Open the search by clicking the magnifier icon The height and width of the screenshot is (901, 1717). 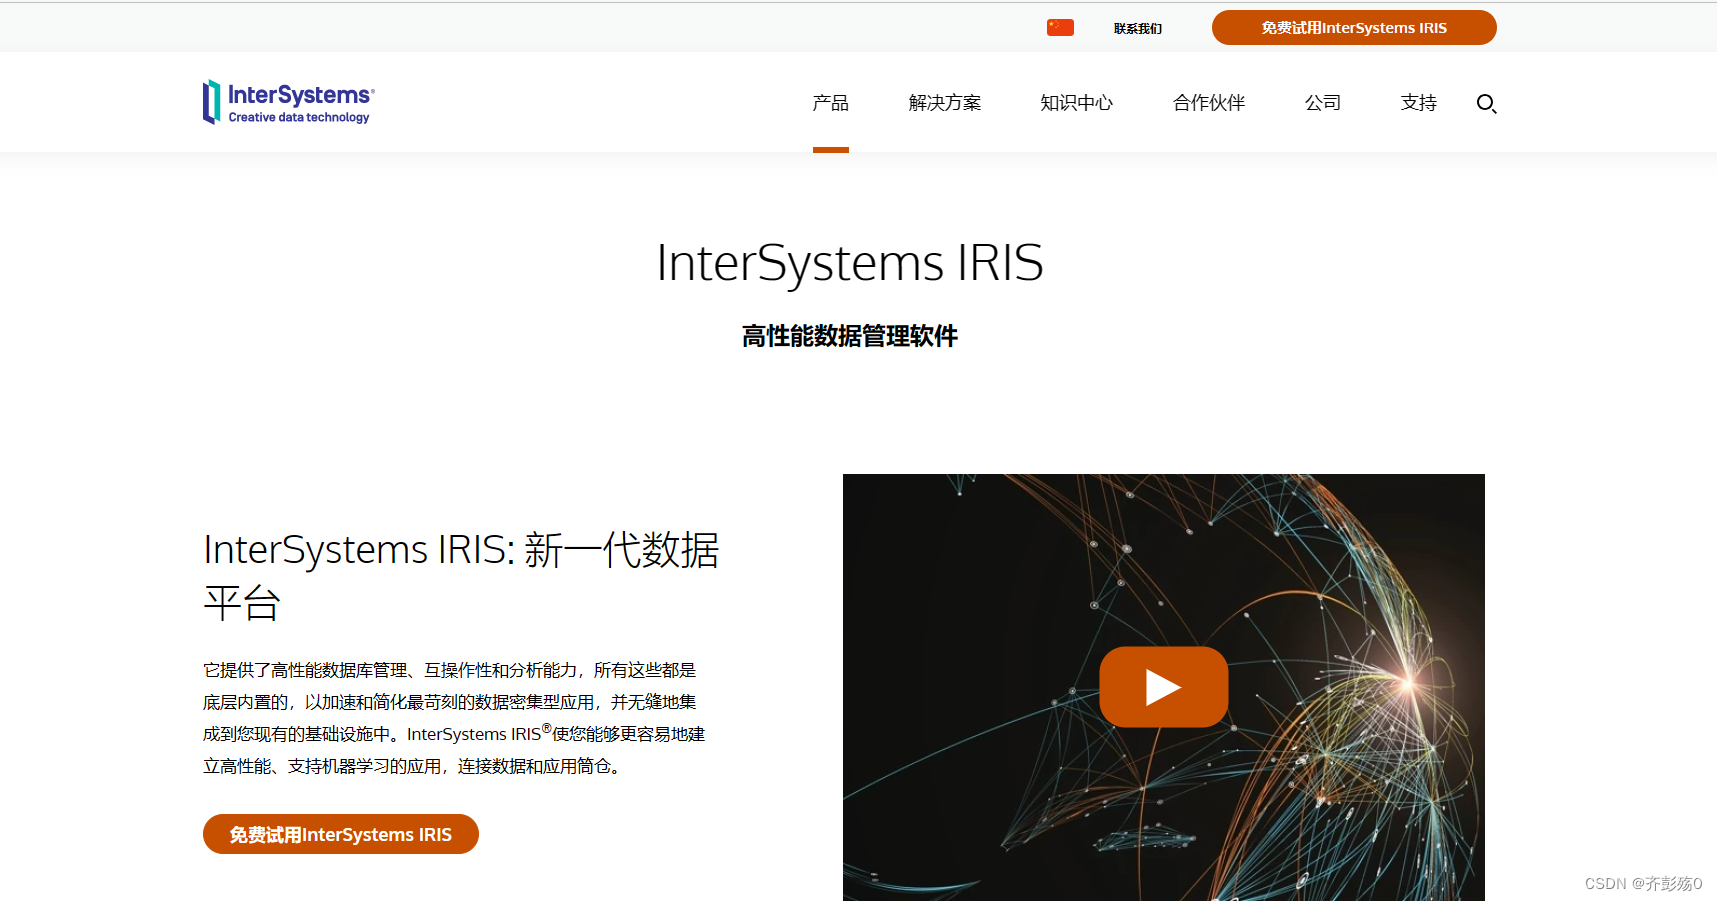point(1486,103)
